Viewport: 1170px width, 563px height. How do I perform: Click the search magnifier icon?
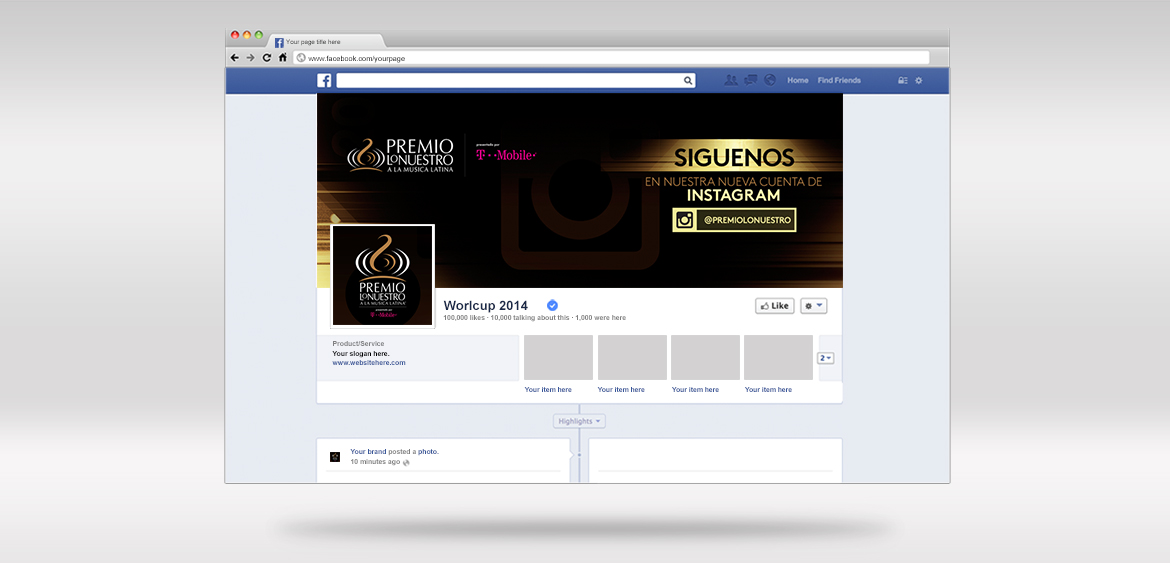688,81
